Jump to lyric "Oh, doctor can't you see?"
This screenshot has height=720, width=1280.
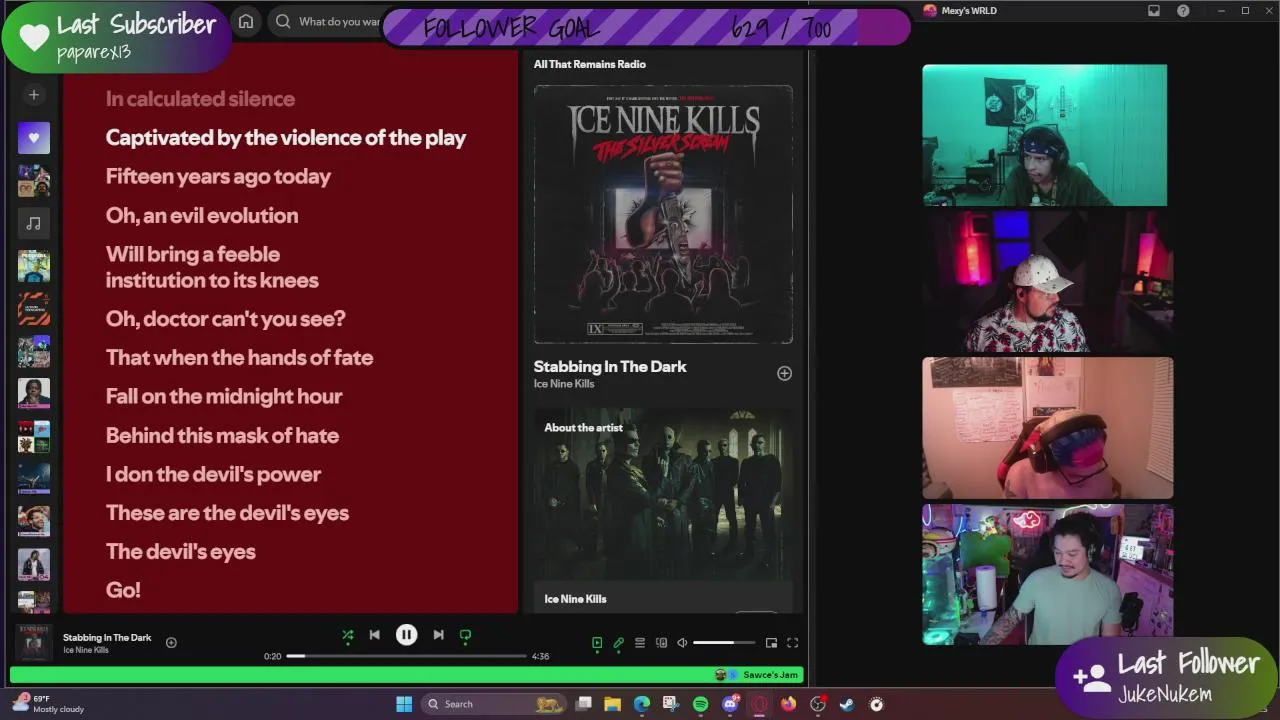pyautogui.click(x=226, y=318)
